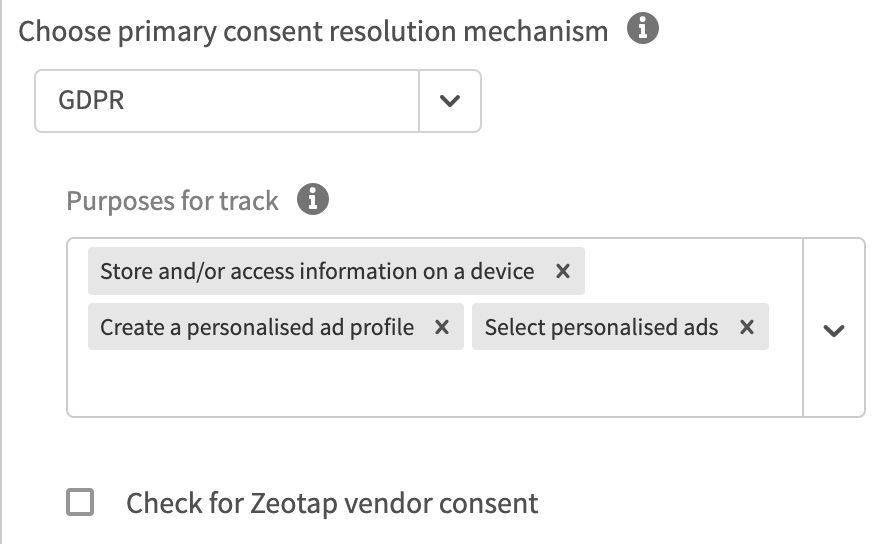The width and height of the screenshot is (888, 544).
Task: Expand the Purposes for track chevron
Action: pyautogui.click(x=833, y=330)
